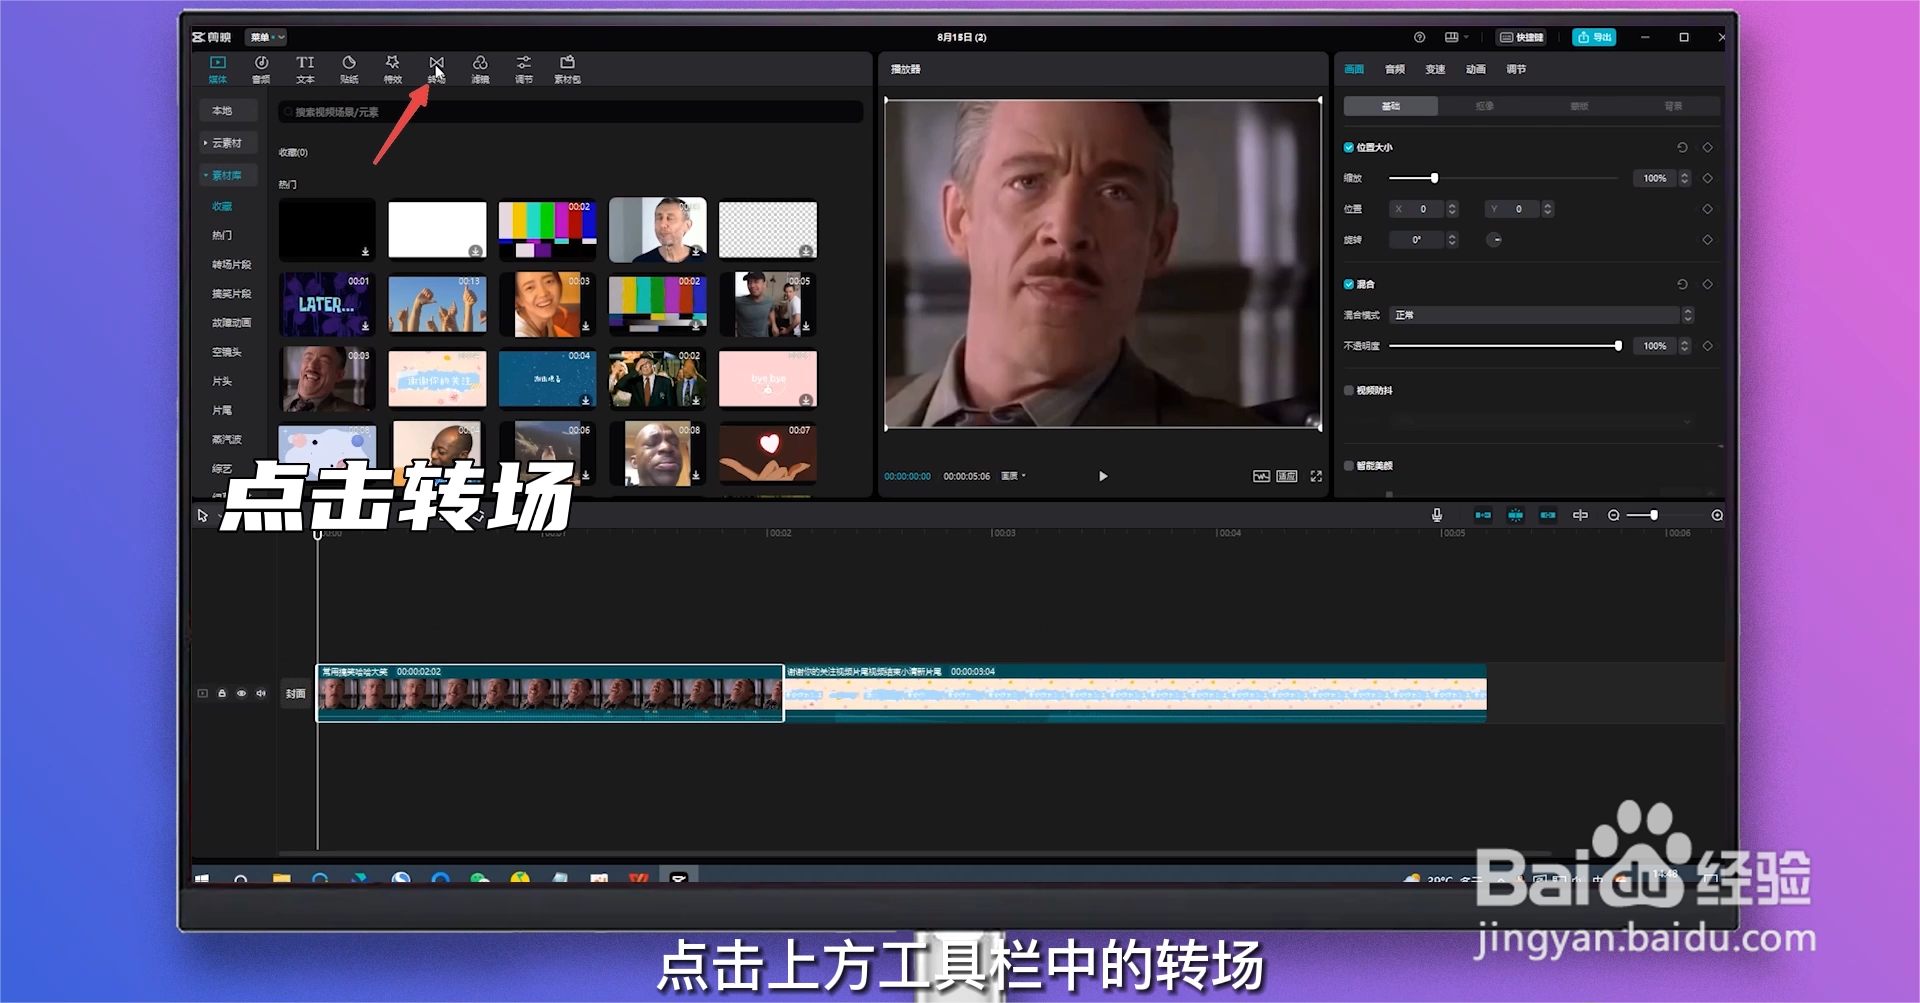Image resolution: width=1920 pixels, height=1003 pixels.
Task: Switch to the 动画 animation tab
Action: (1476, 69)
